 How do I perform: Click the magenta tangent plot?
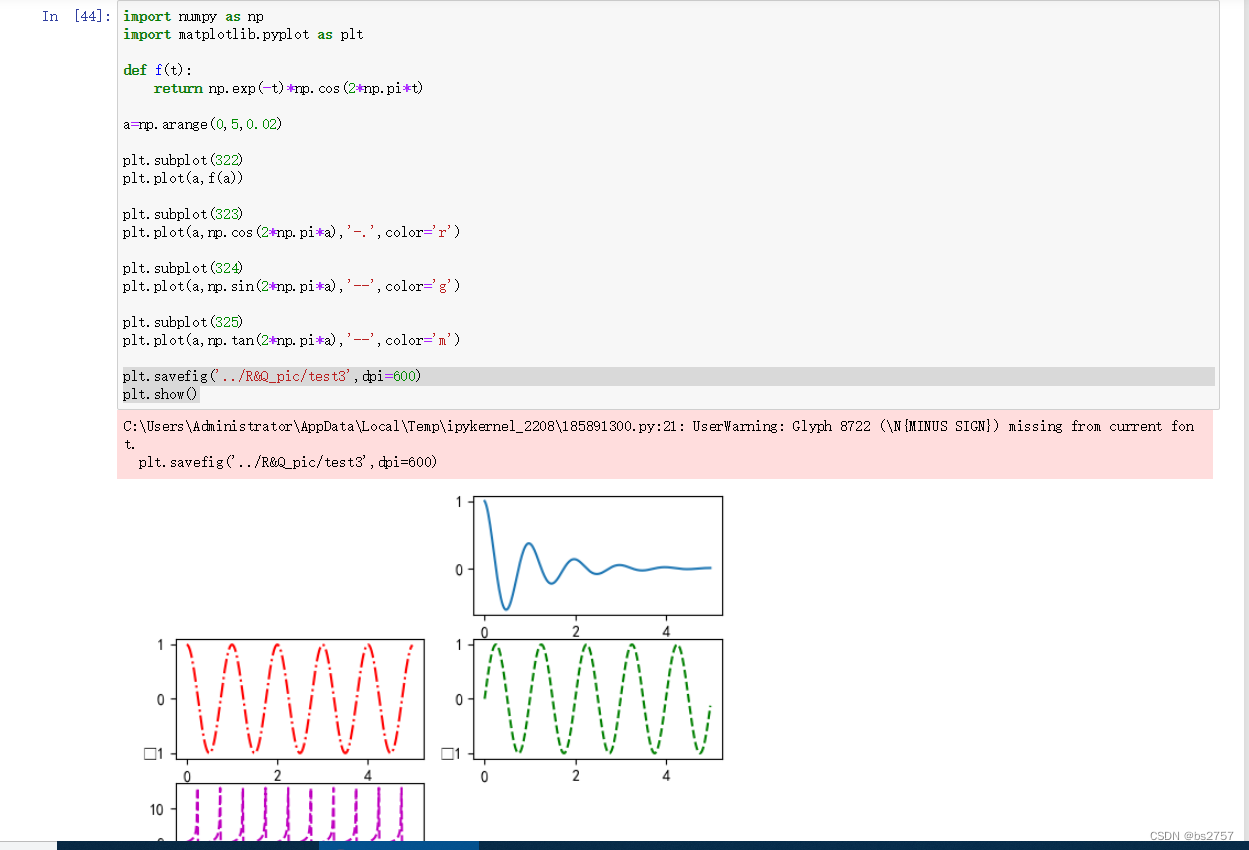pyautogui.click(x=300, y=812)
